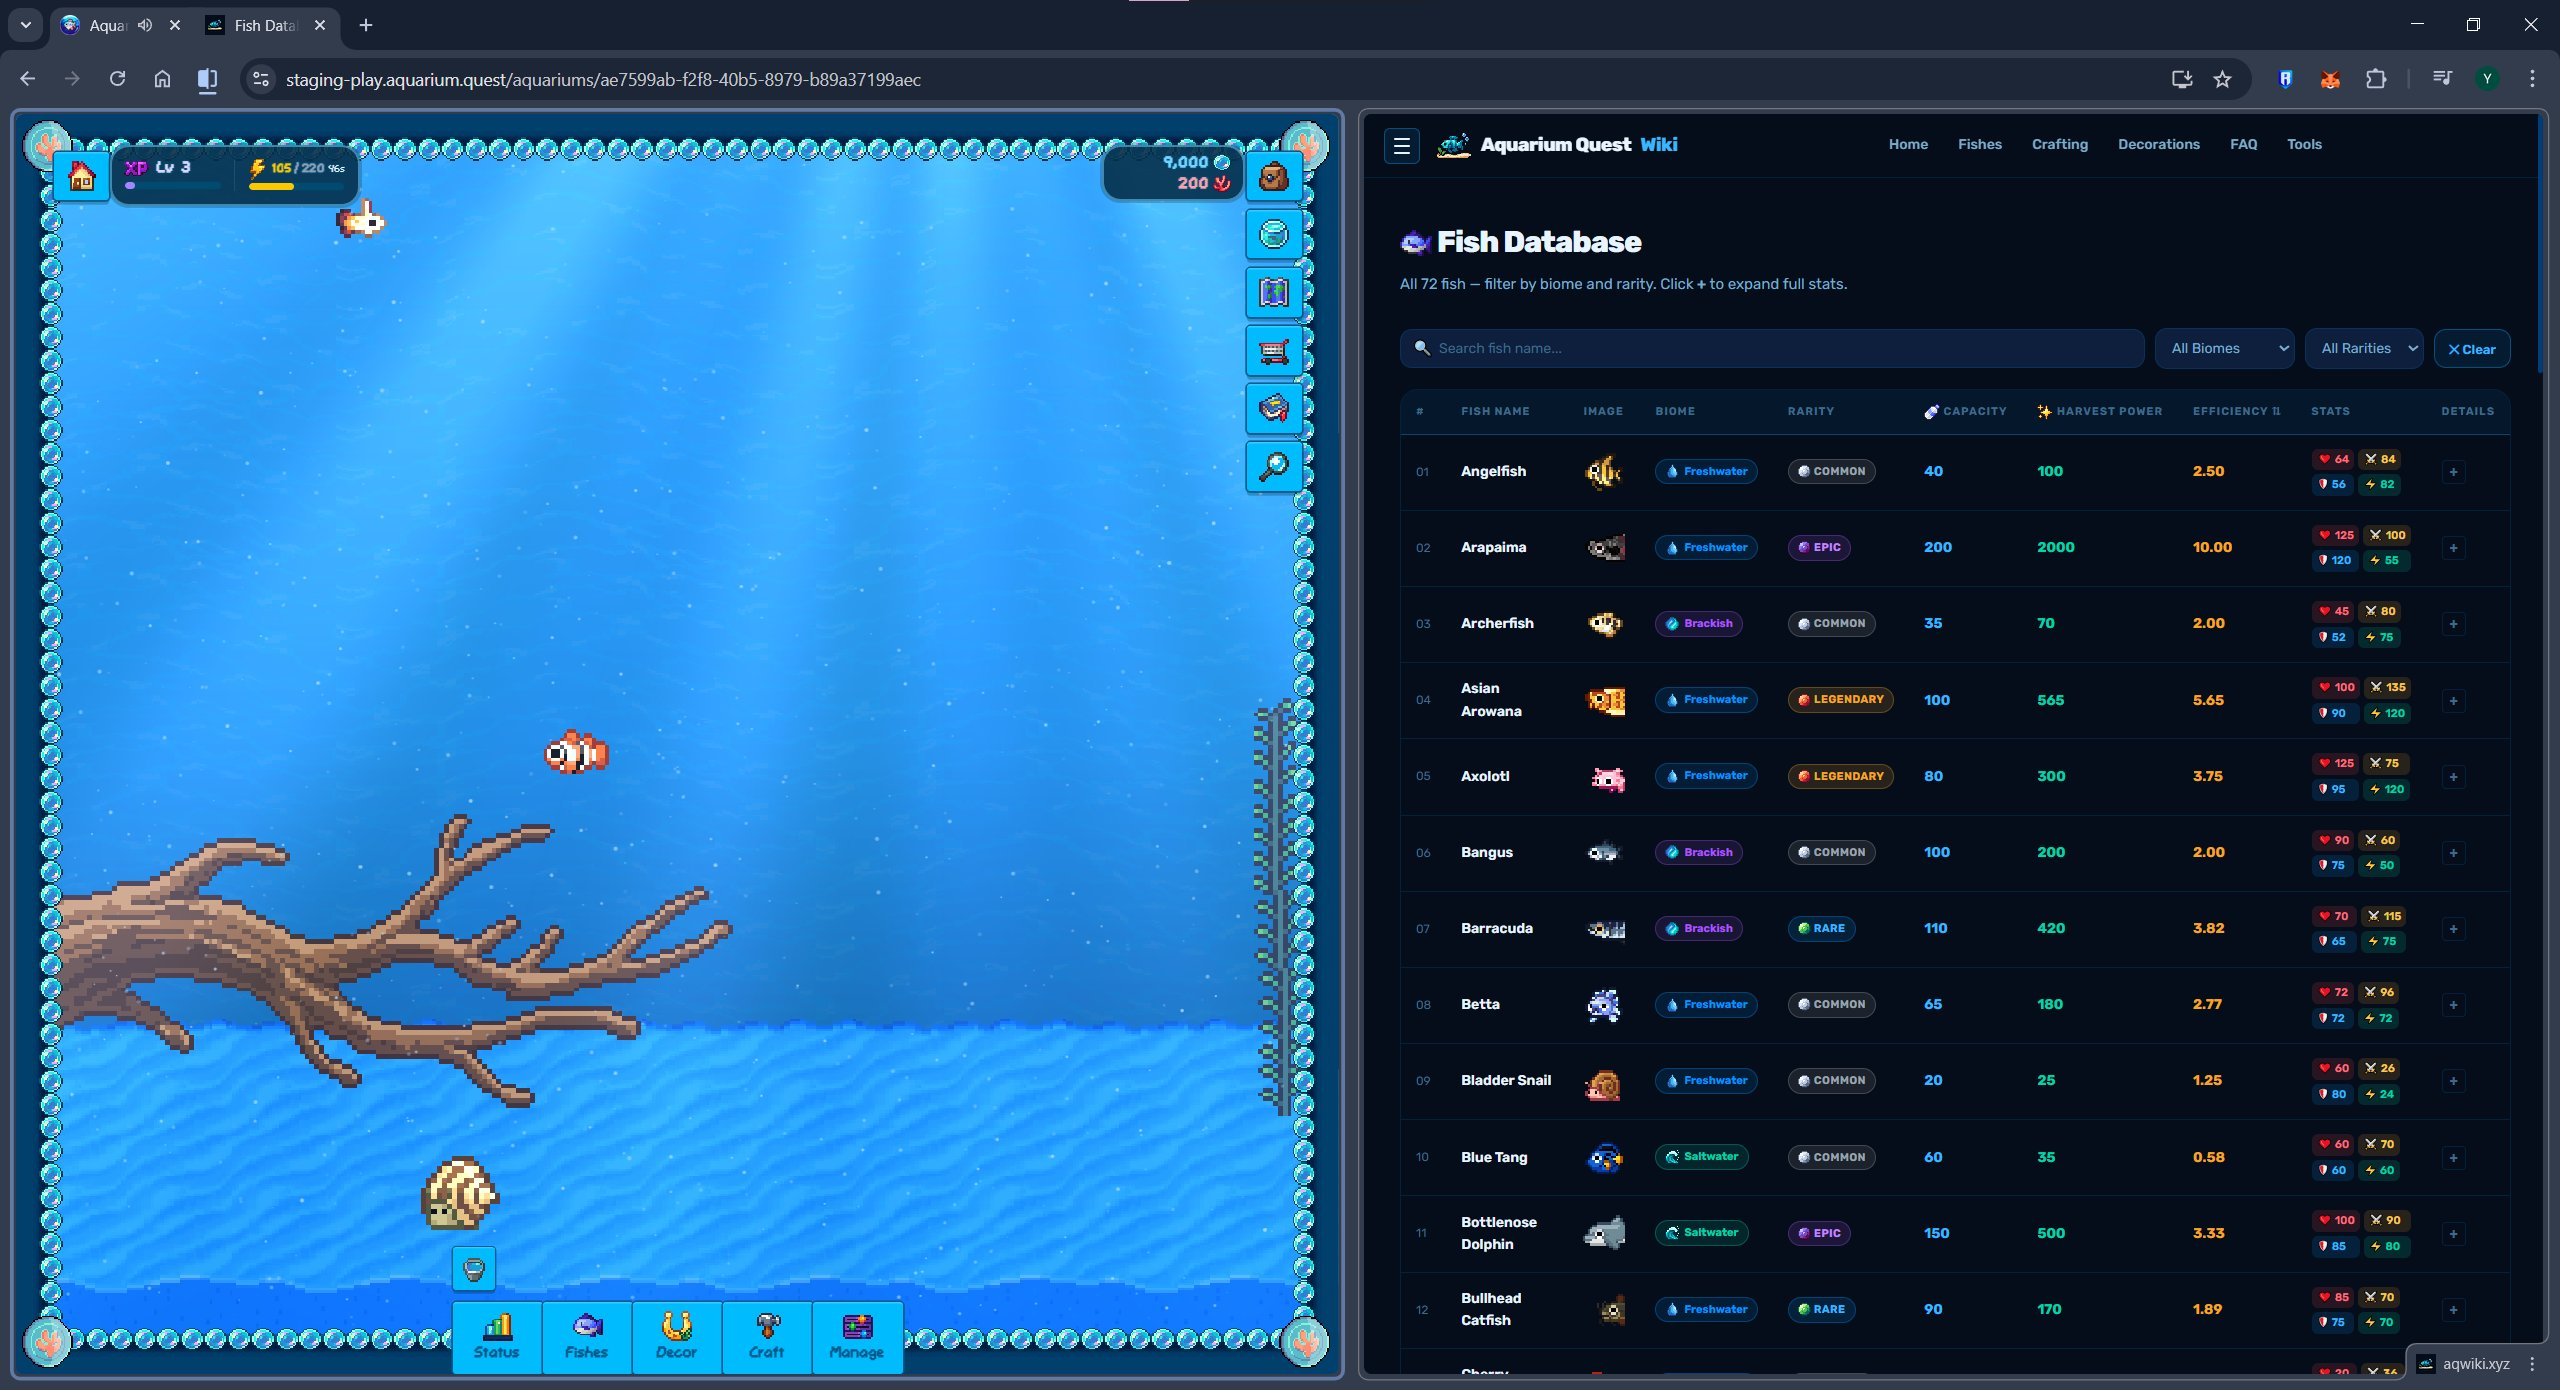
Task: Click the energy progress bar in the game
Action: pos(297,186)
